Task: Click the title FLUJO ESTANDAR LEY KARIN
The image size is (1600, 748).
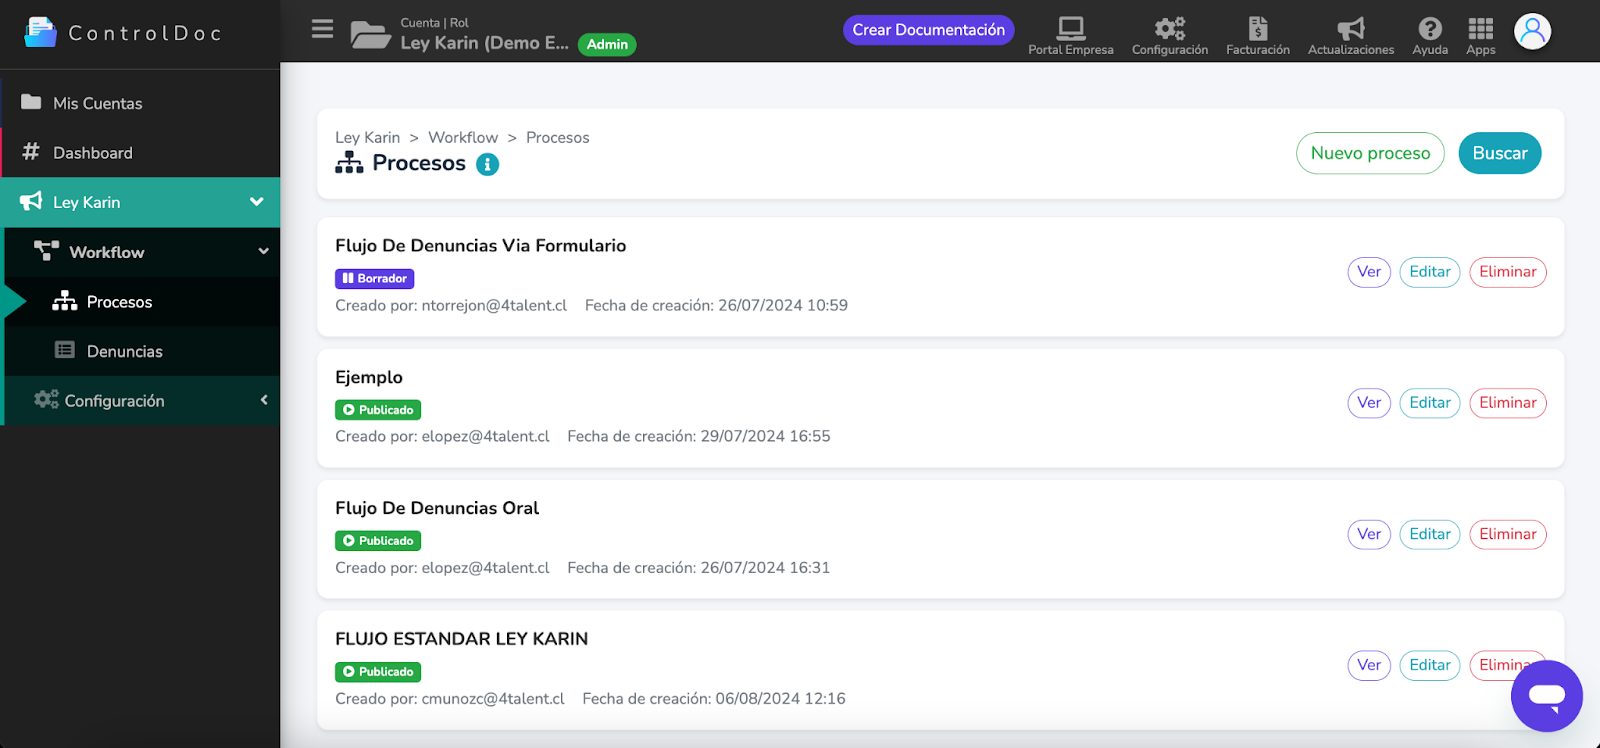Action: pyautogui.click(x=461, y=639)
